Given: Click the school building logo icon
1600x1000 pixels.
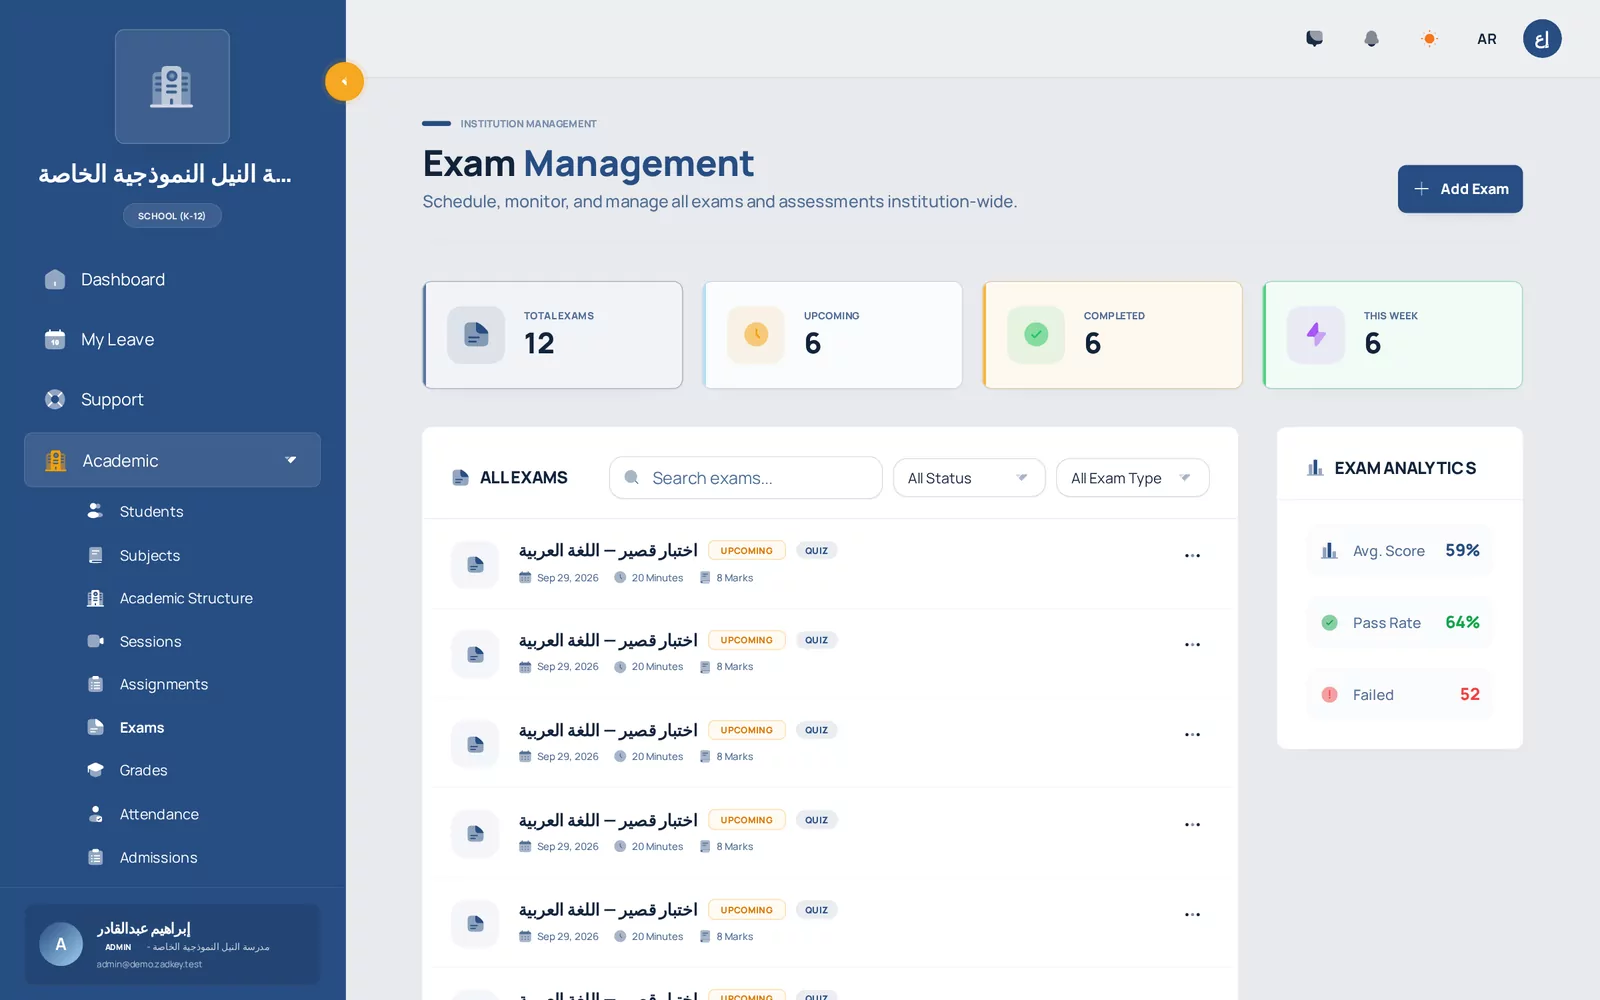Looking at the screenshot, I should [x=172, y=86].
